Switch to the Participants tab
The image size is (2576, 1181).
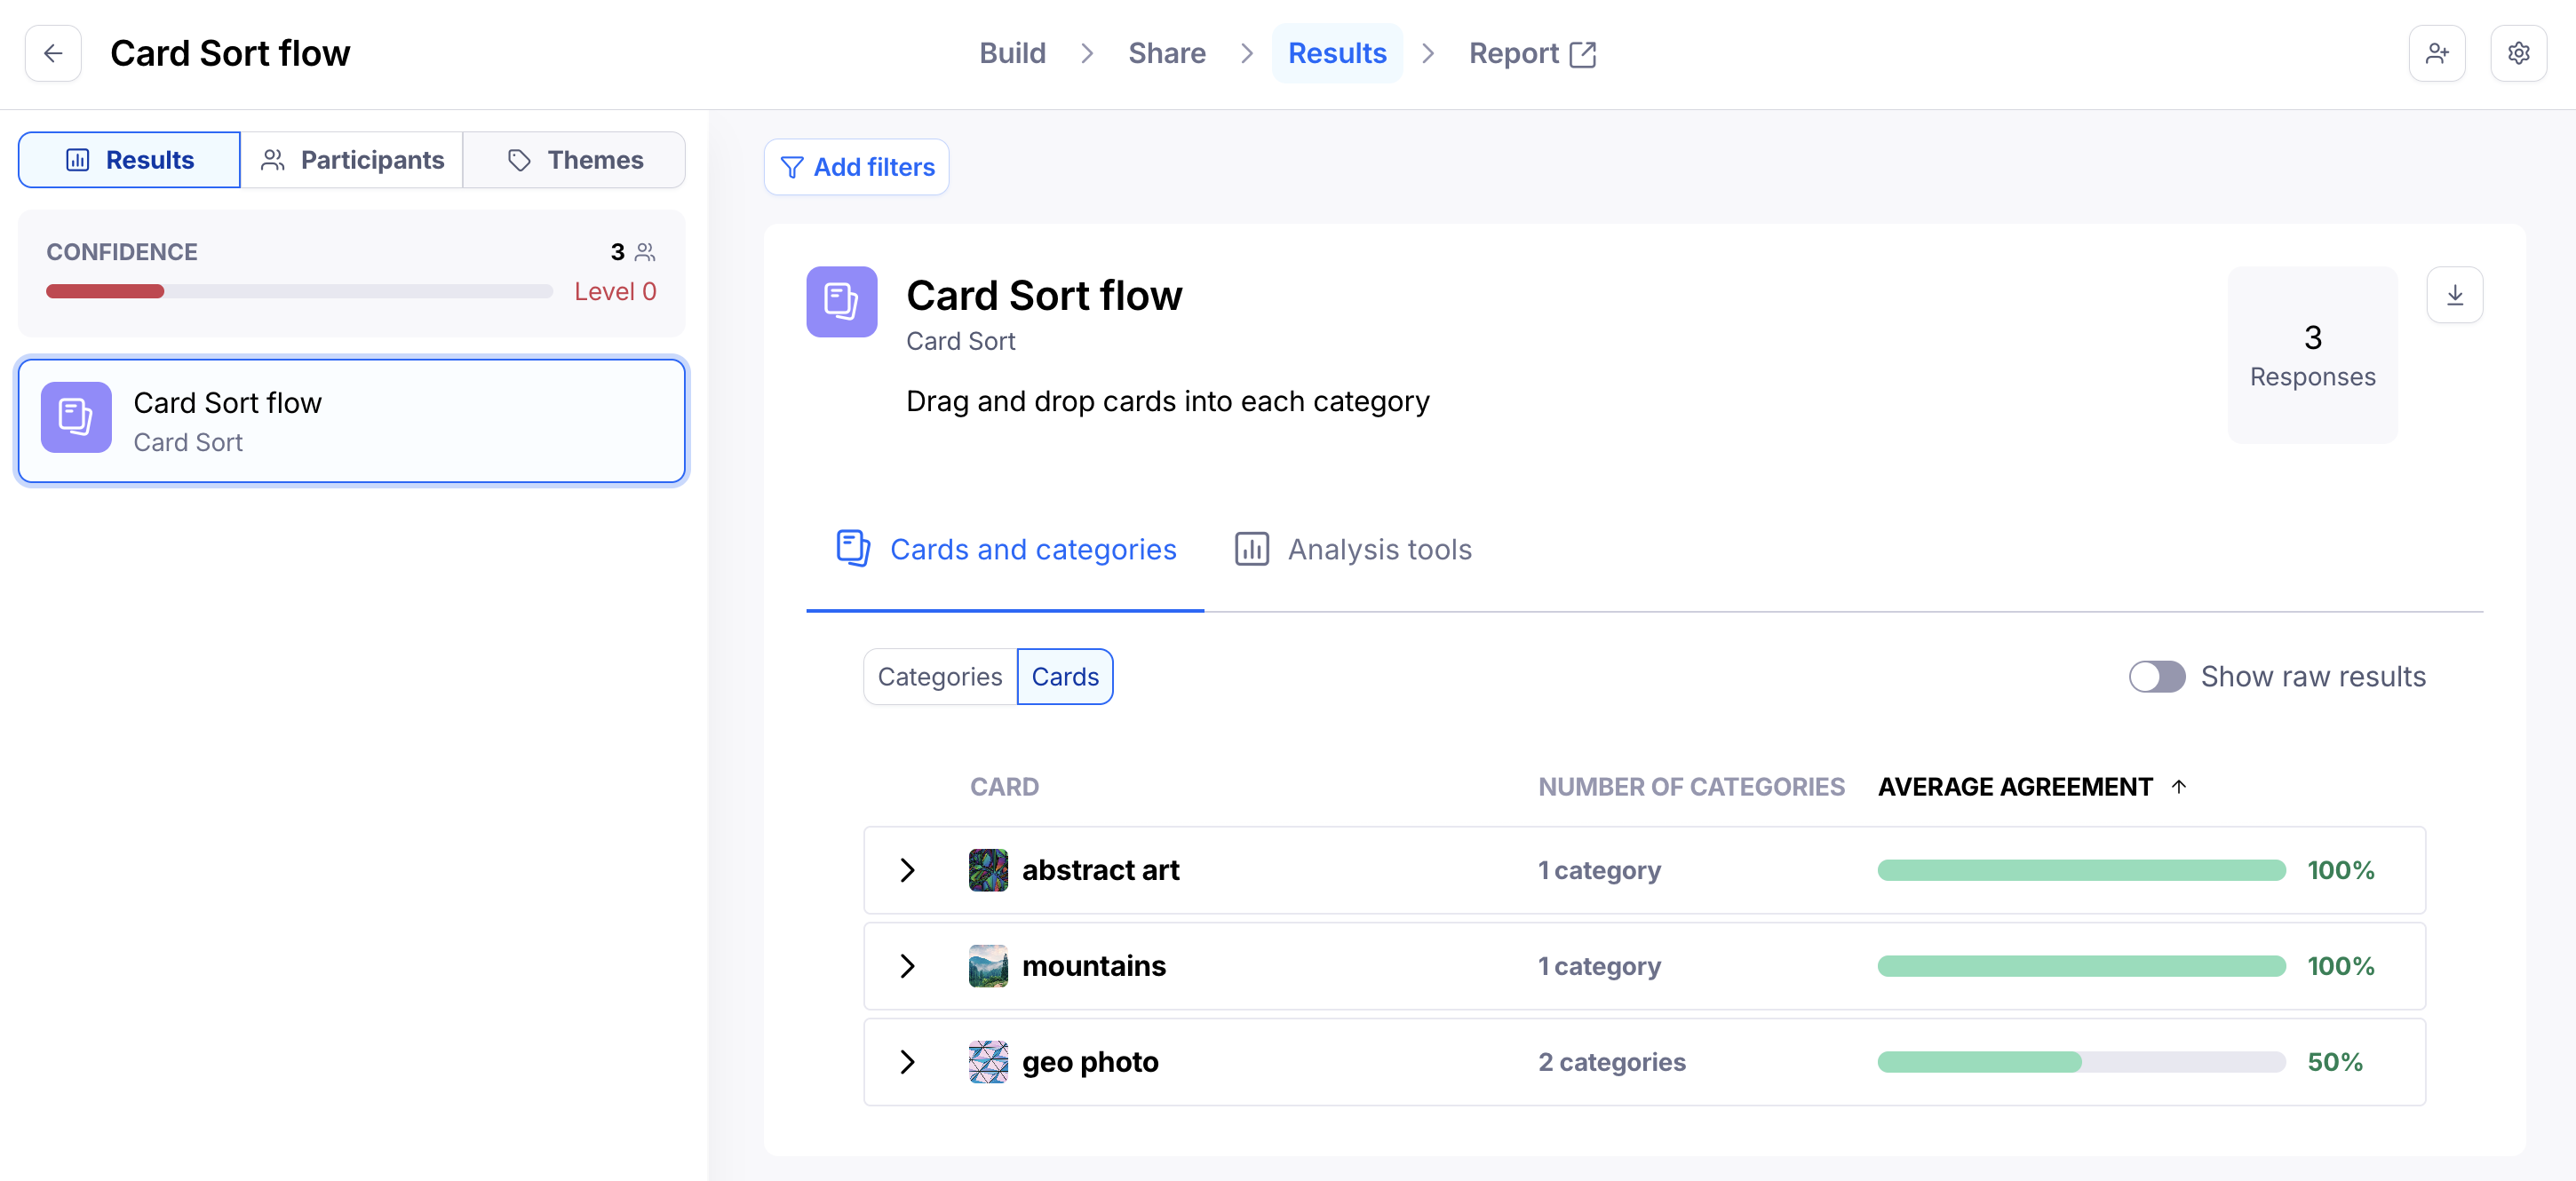[x=352, y=160]
